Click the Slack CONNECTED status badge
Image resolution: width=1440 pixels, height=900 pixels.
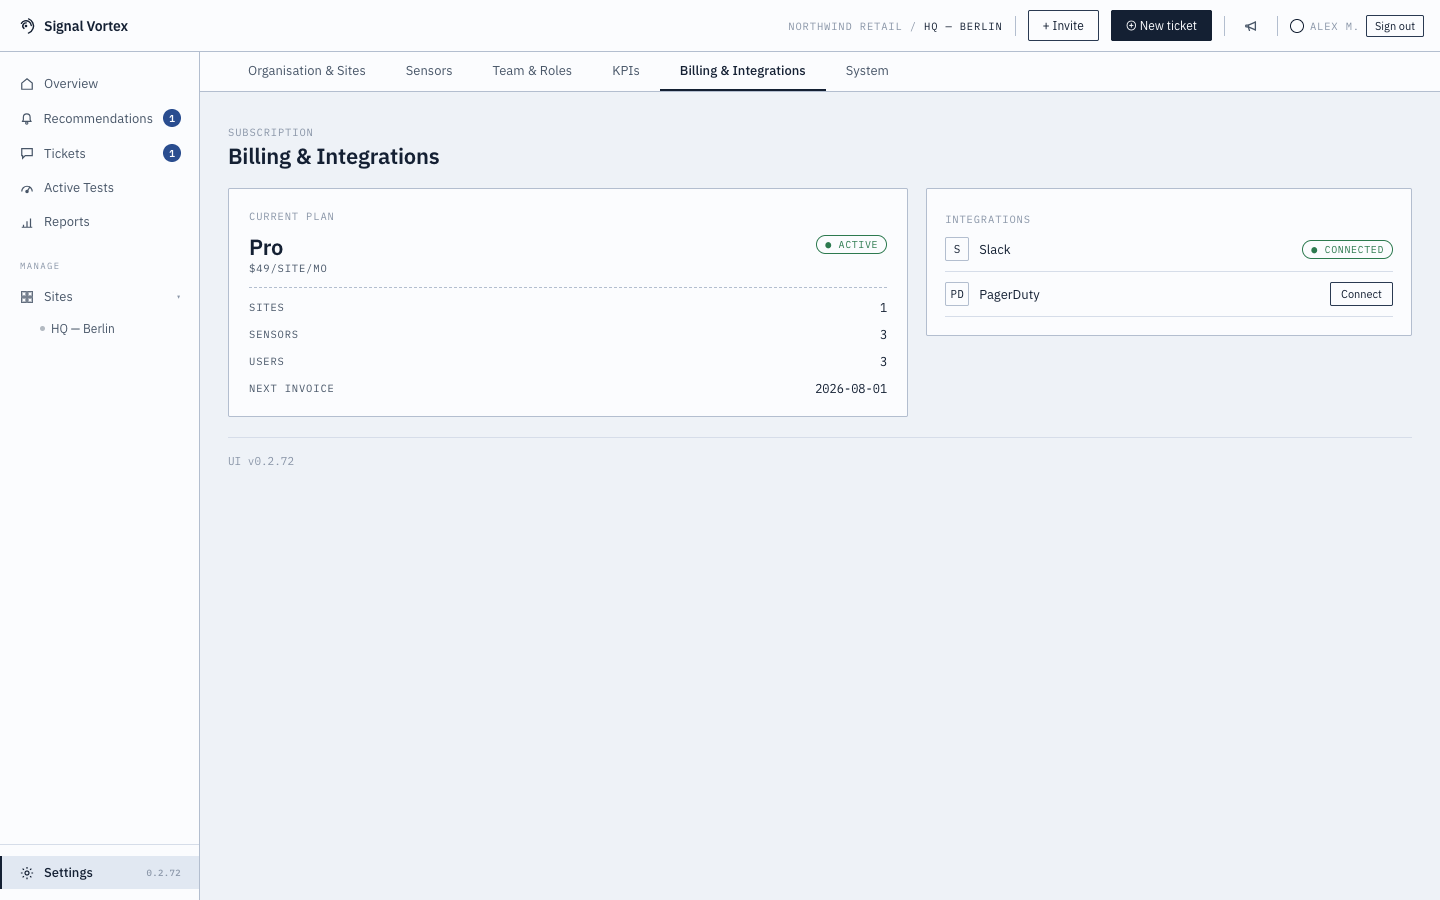click(x=1347, y=250)
